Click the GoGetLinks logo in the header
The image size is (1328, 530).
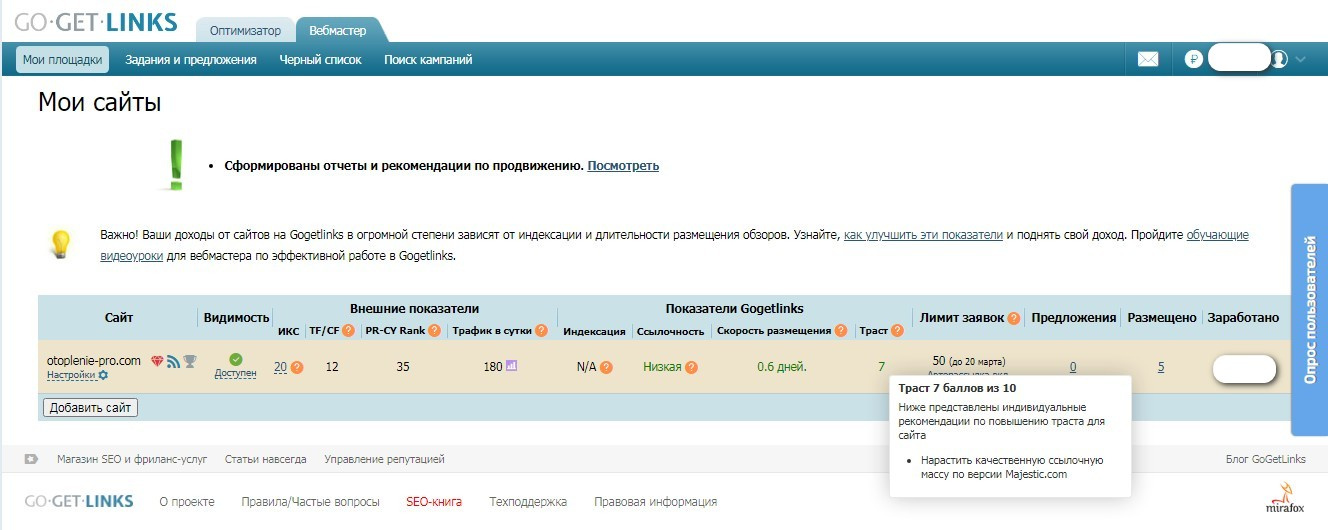[x=96, y=21]
